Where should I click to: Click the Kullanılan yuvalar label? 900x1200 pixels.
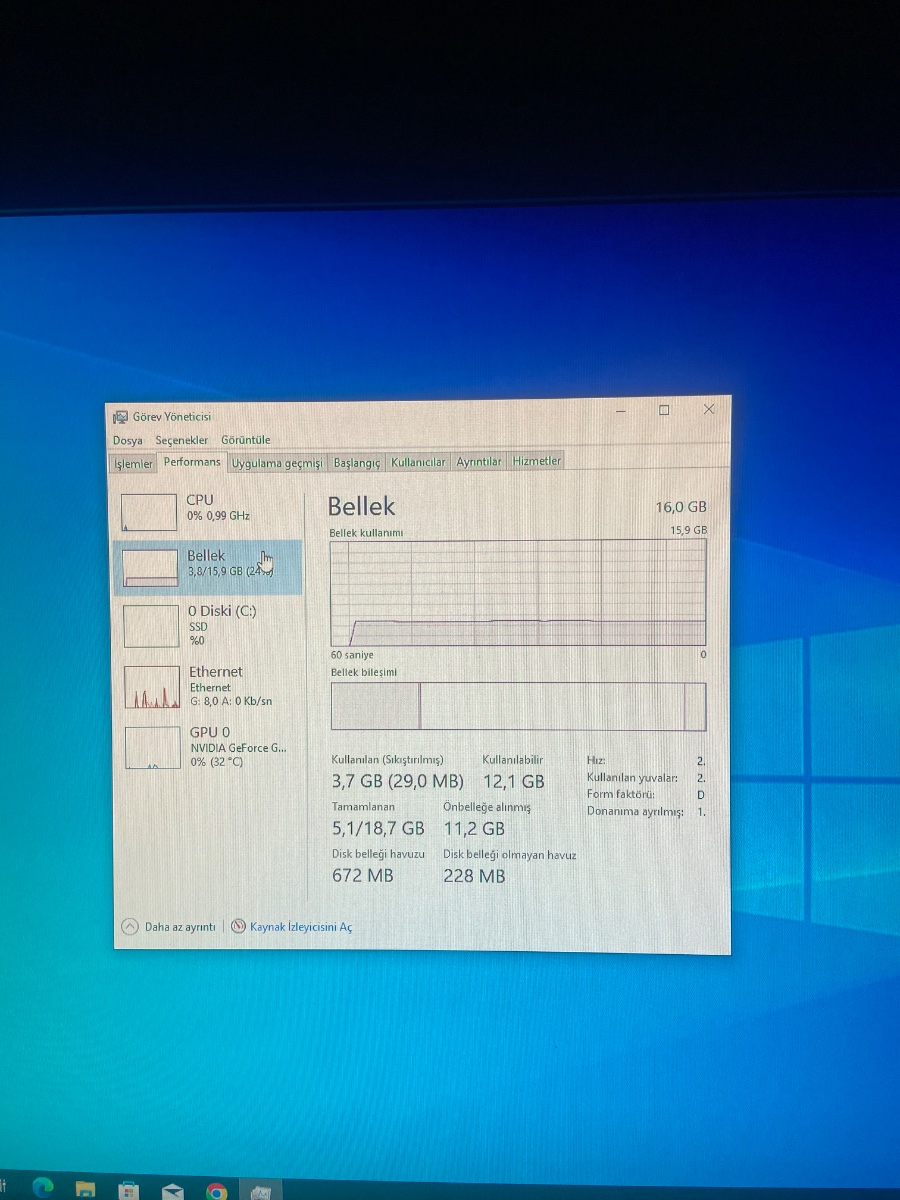[632, 778]
